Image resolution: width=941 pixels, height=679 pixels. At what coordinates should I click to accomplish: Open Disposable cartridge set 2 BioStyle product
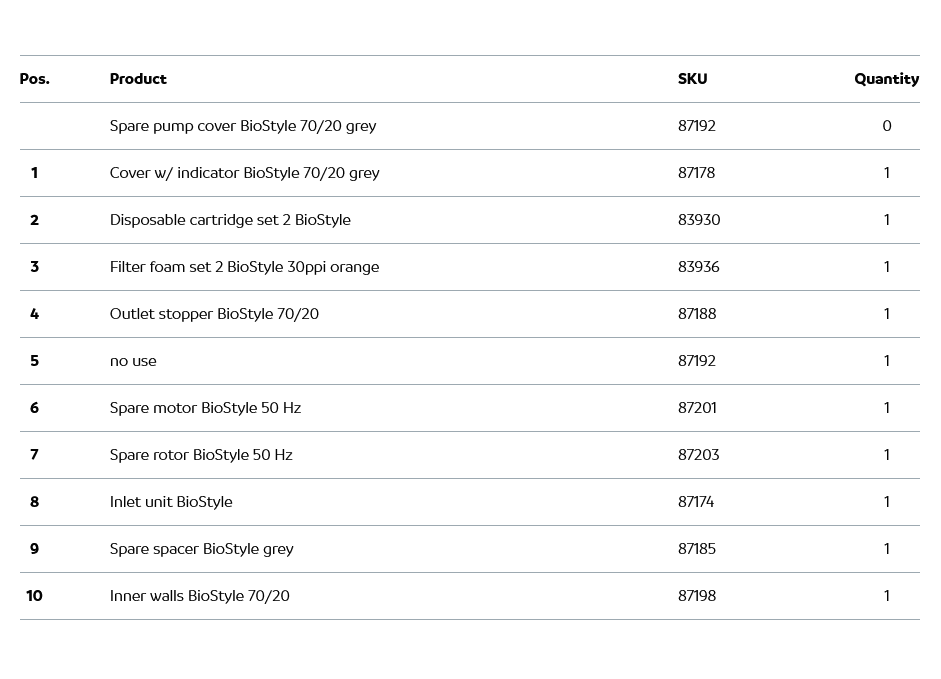(230, 220)
